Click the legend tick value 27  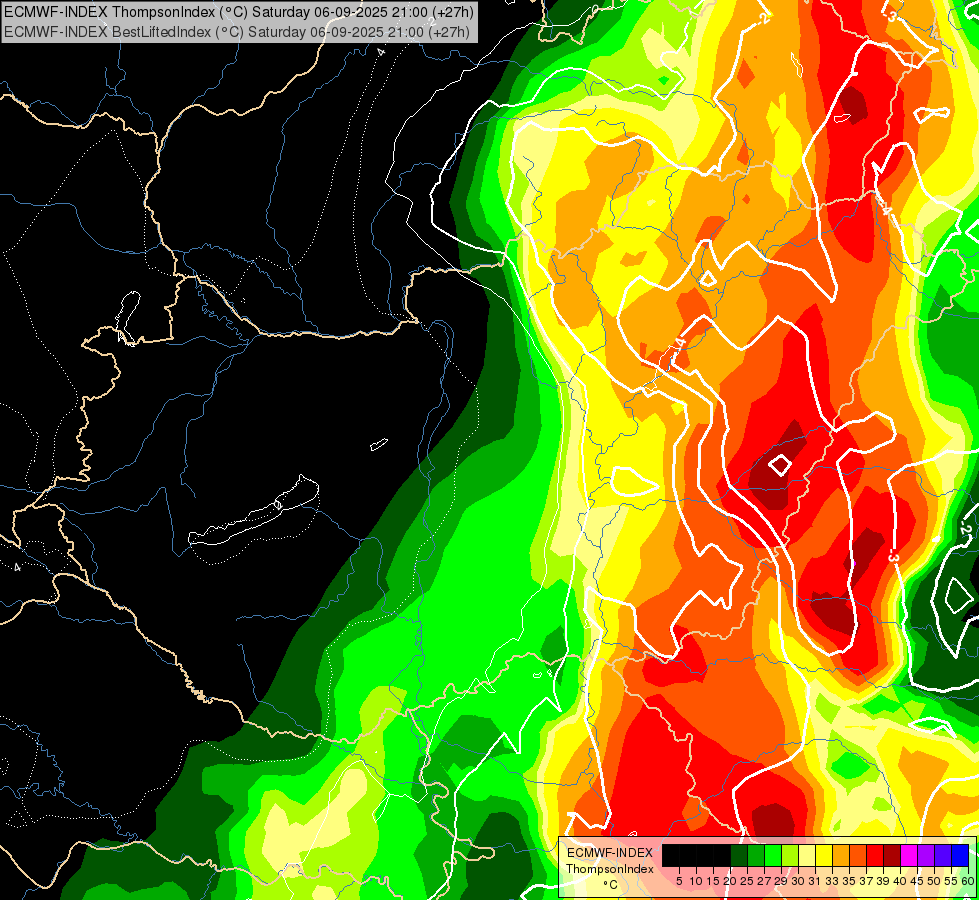[x=764, y=881]
